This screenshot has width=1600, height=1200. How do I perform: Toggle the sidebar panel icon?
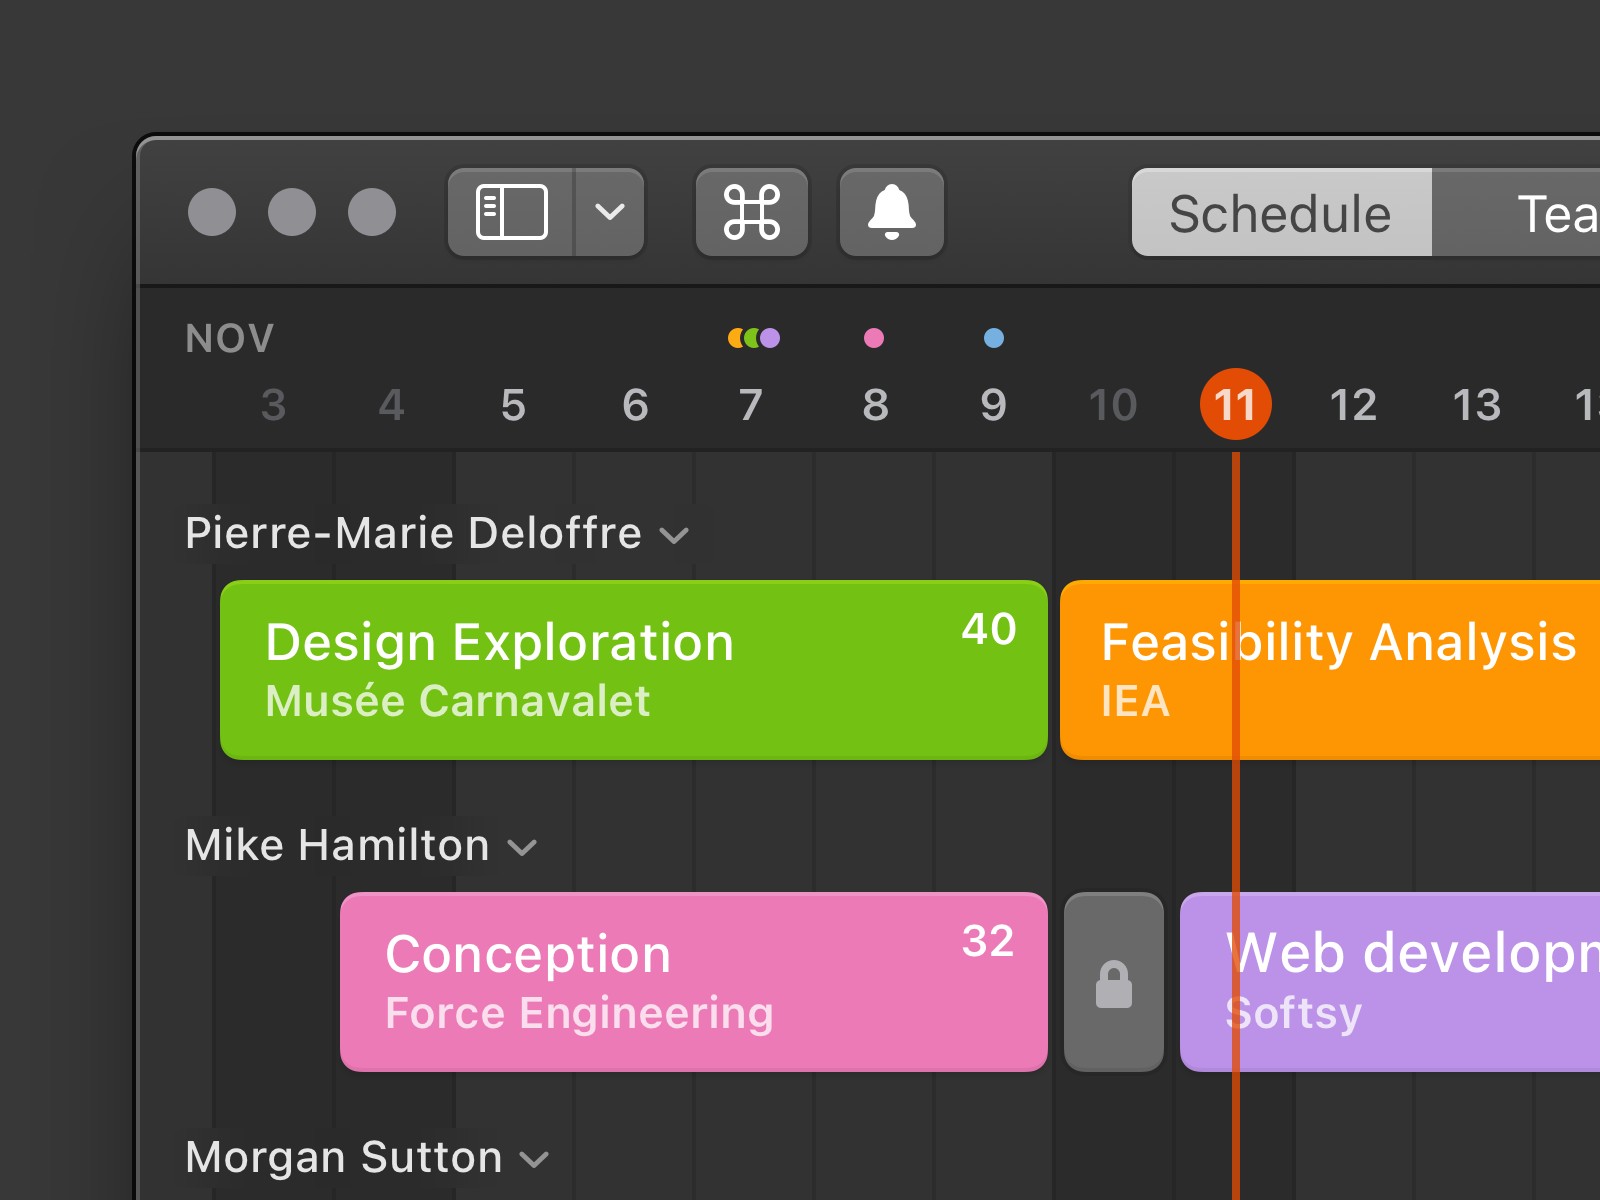coord(511,212)
